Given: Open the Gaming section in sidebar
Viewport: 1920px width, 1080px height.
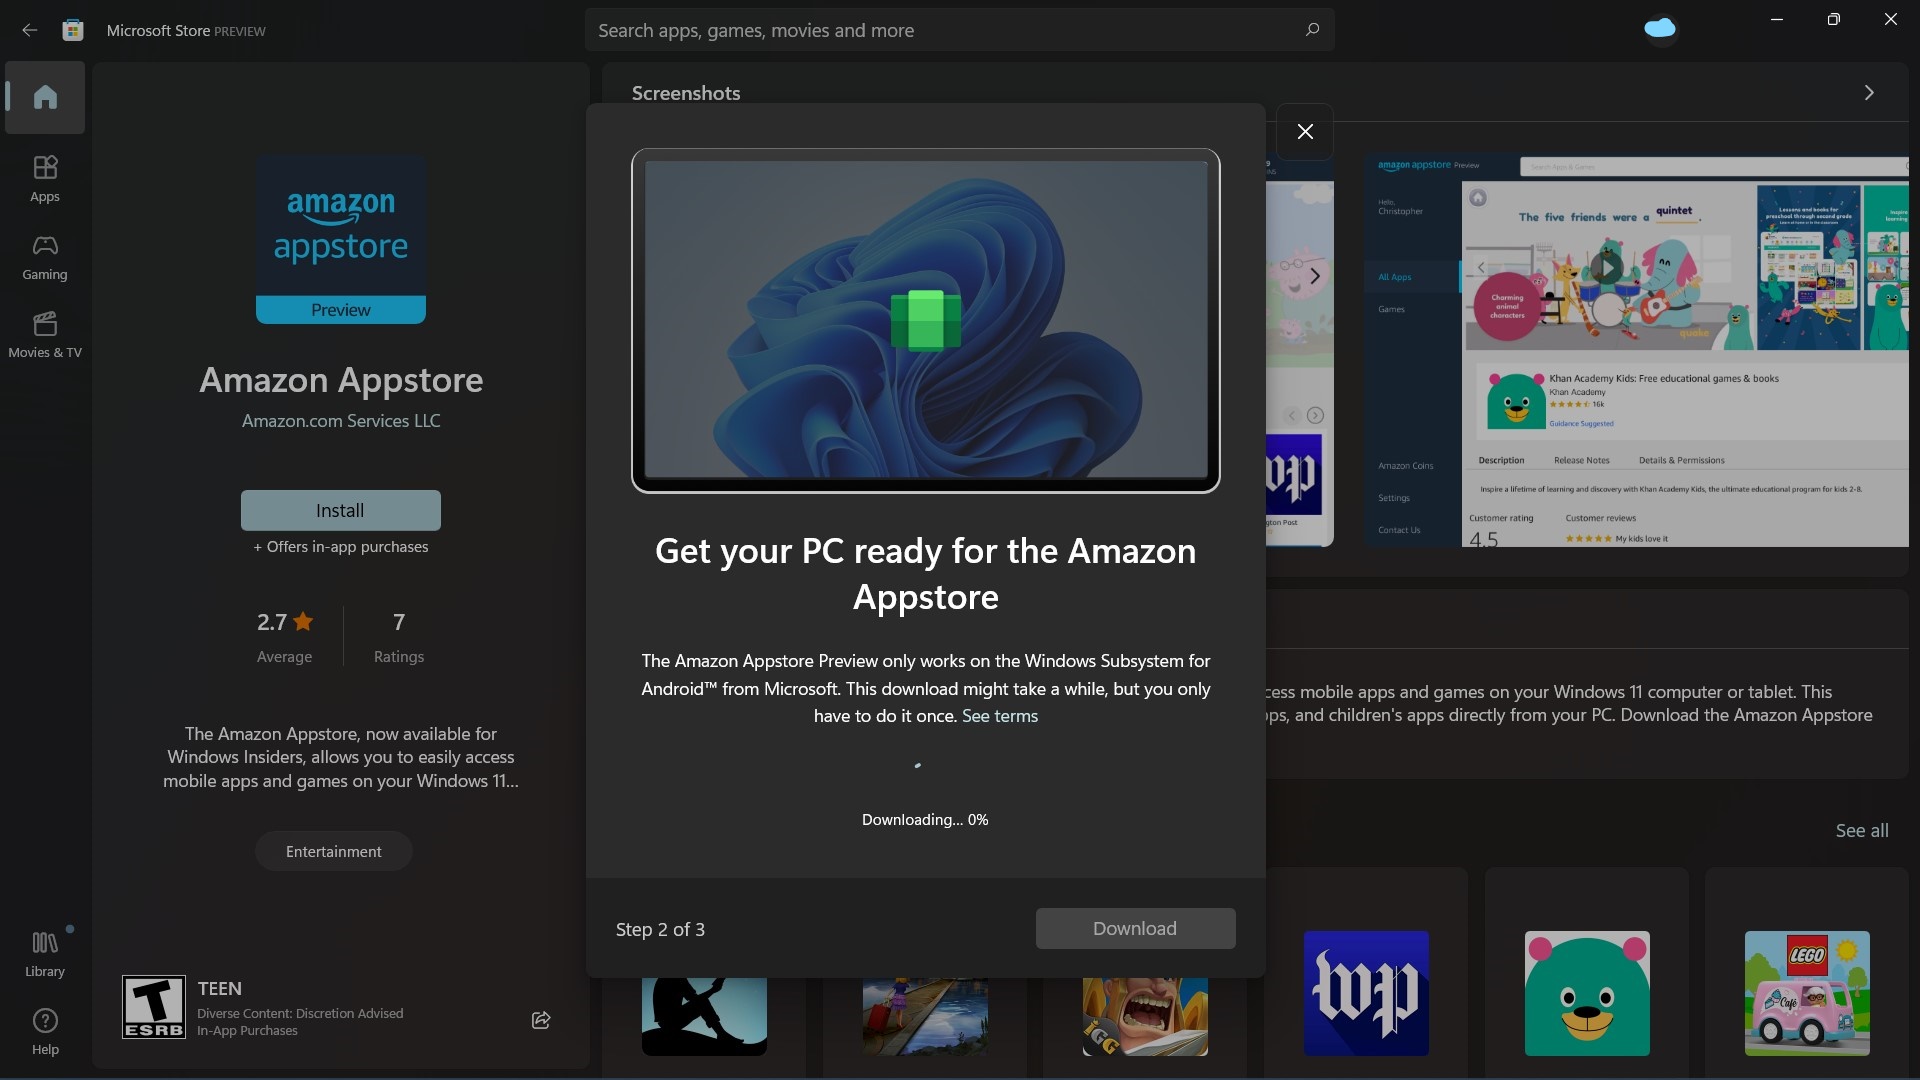Looking at the screenshot, I should (x=45, y=257).
